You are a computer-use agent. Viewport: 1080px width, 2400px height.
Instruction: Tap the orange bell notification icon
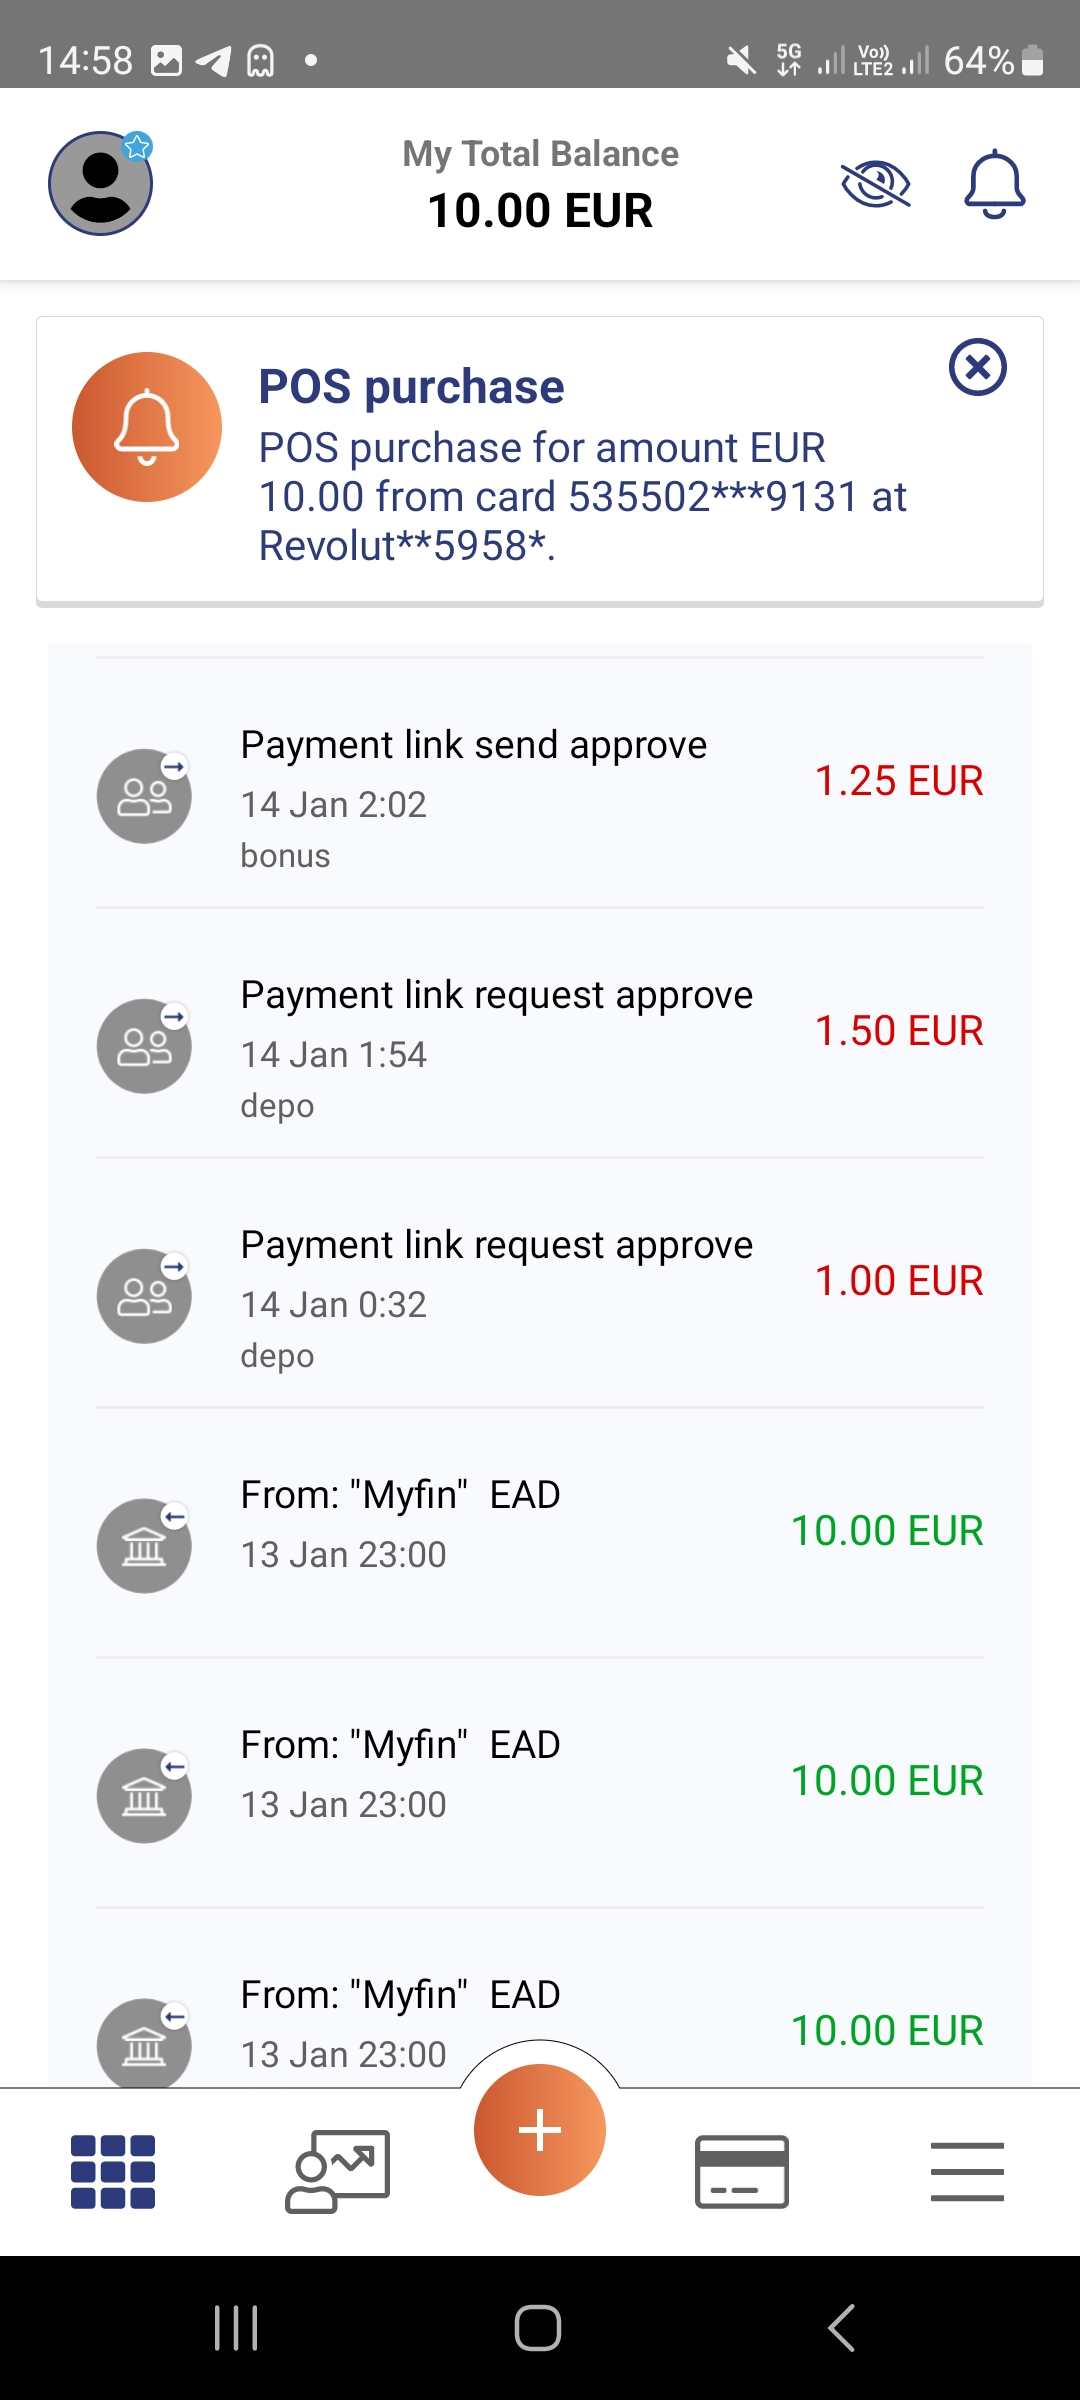[x=147, y=427]
